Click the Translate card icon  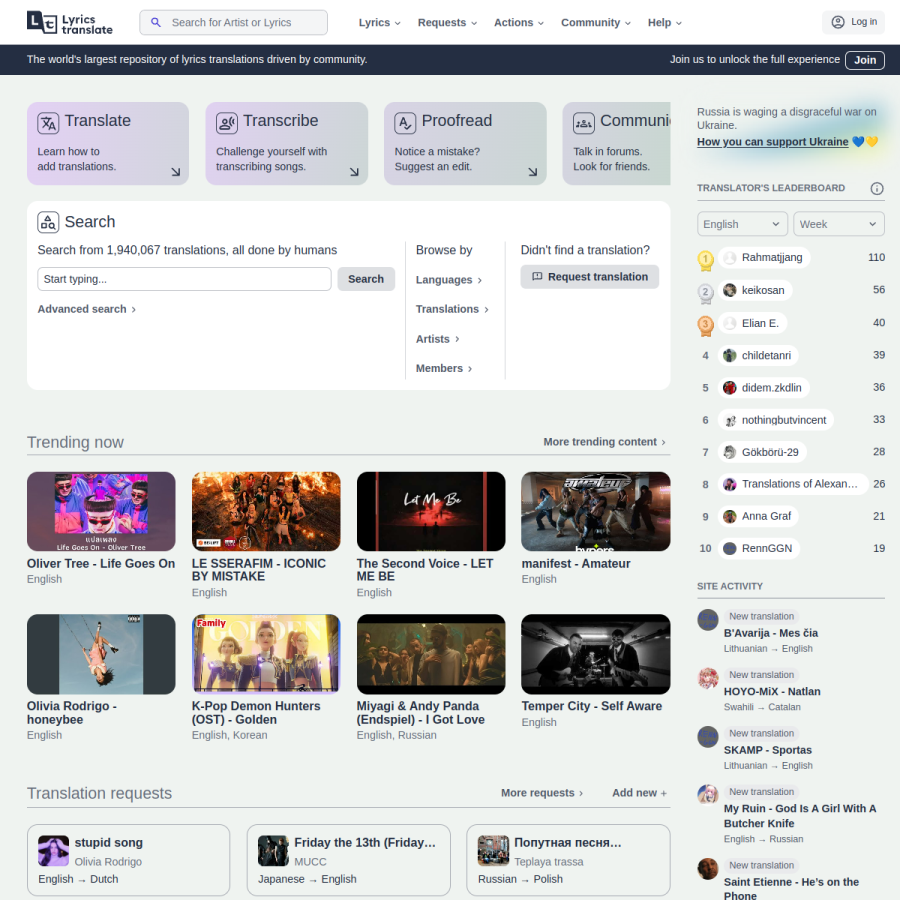[48, 123]
